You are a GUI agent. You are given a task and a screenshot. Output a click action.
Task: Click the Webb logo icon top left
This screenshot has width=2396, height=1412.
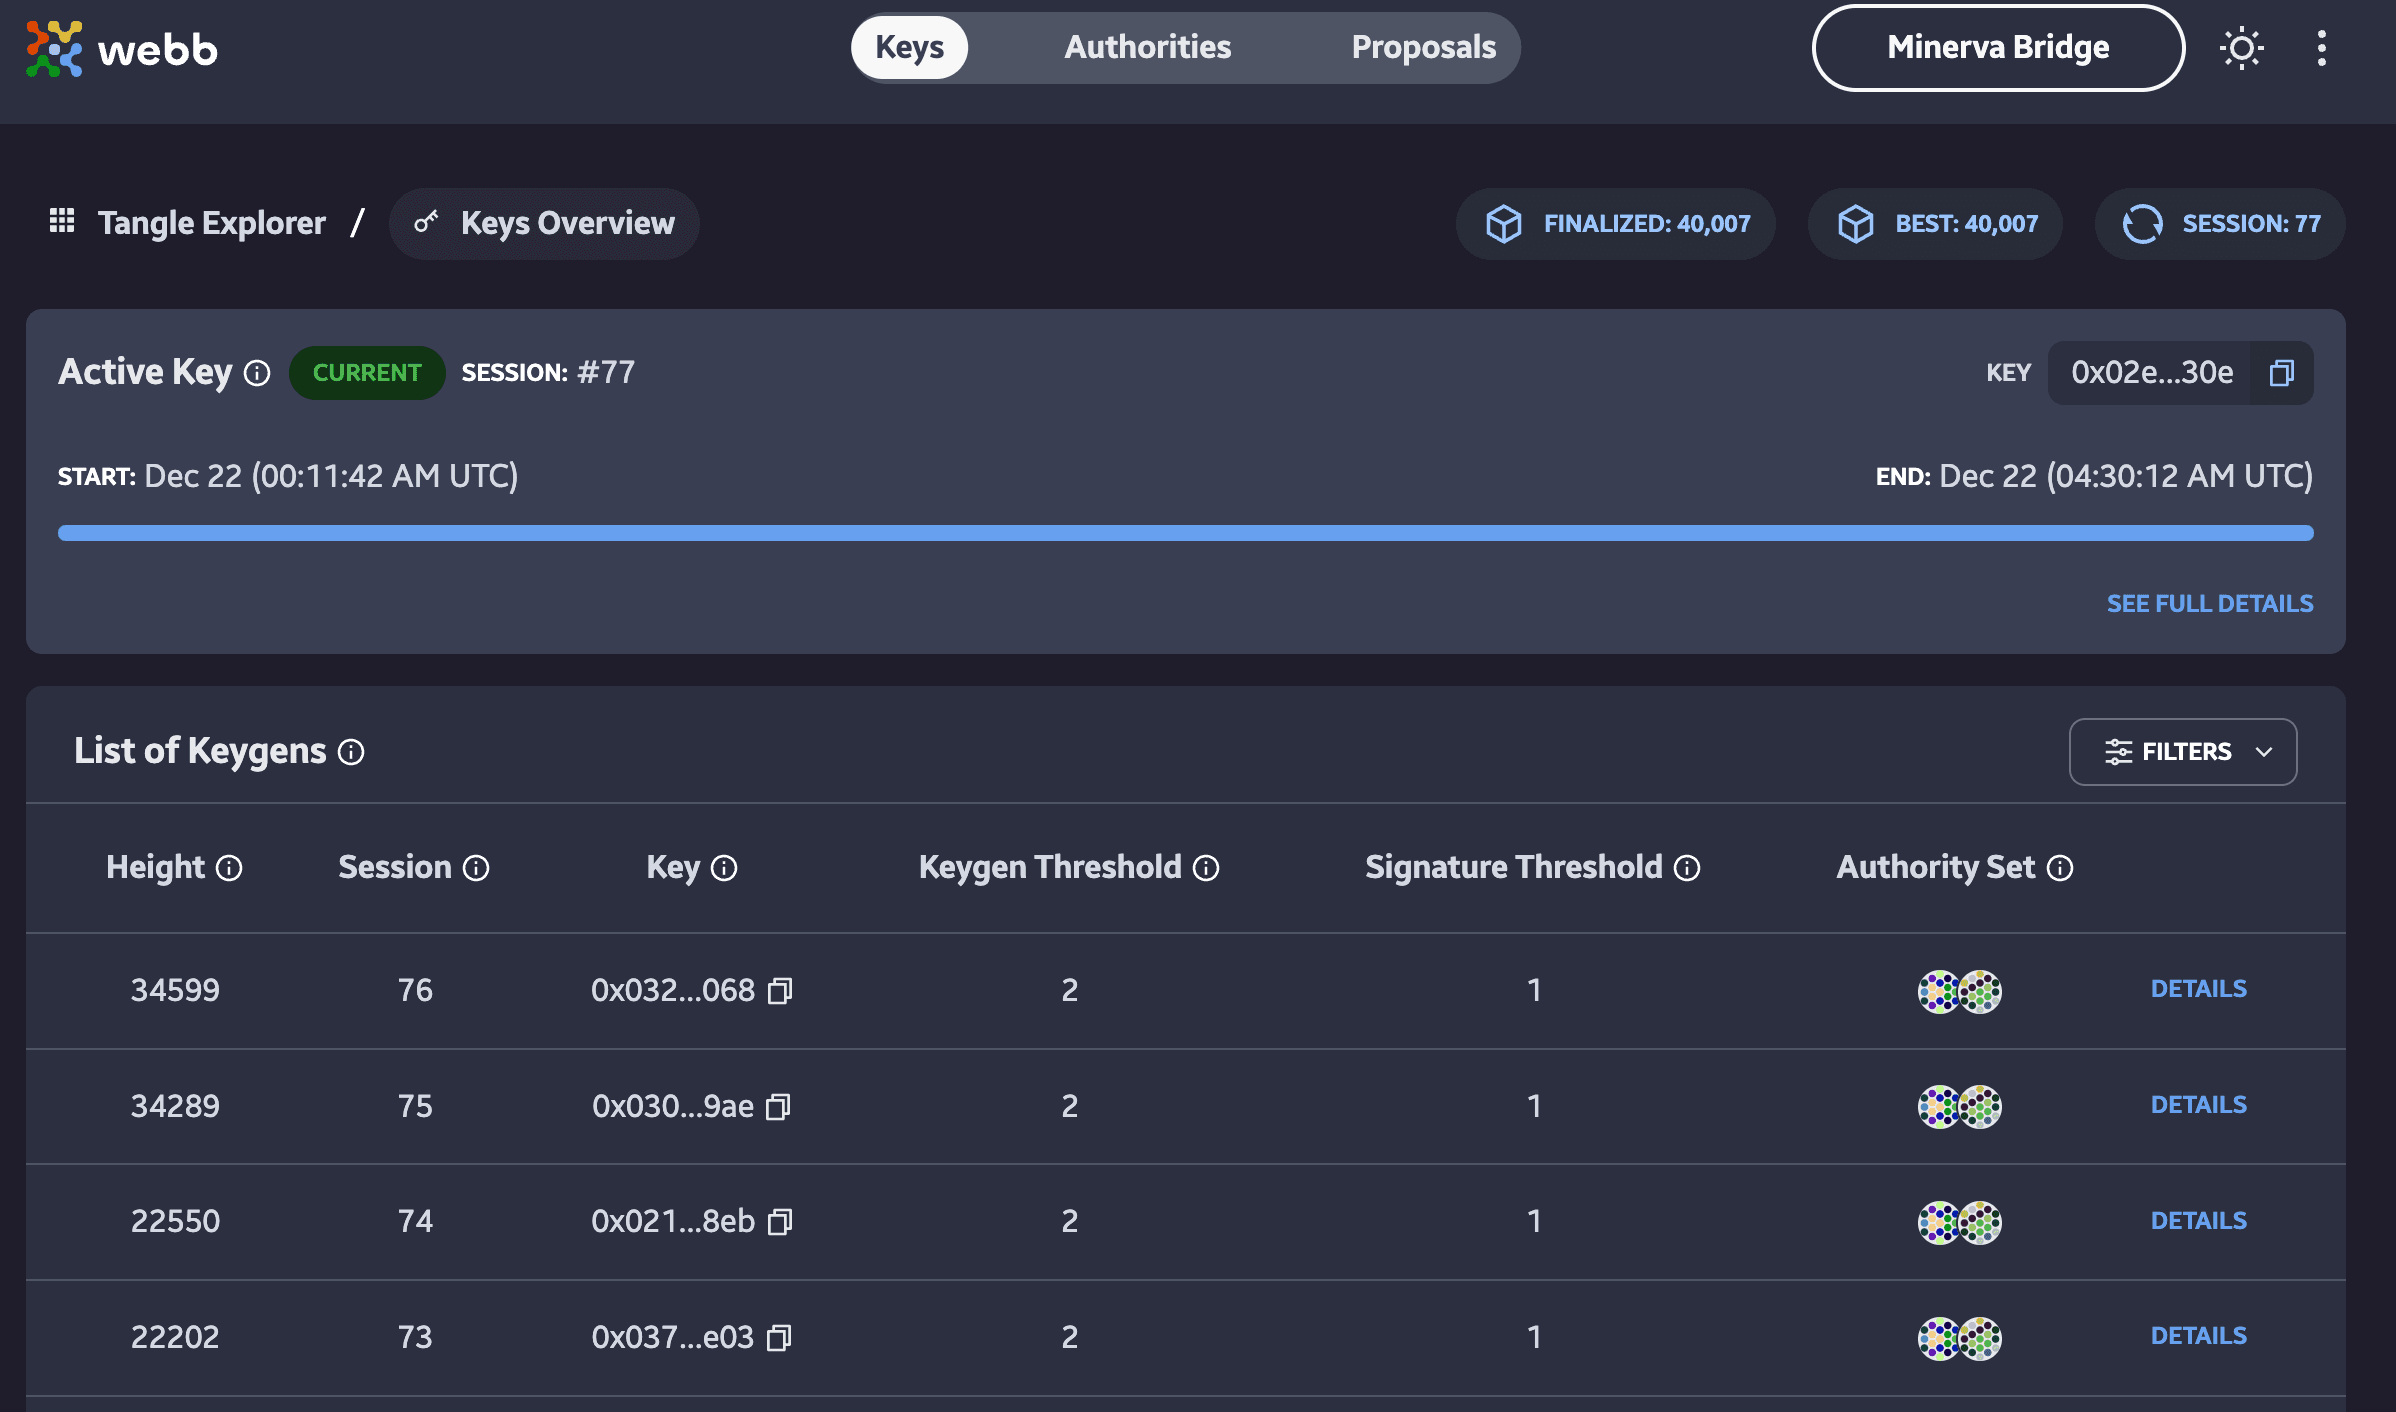point(52,45)
